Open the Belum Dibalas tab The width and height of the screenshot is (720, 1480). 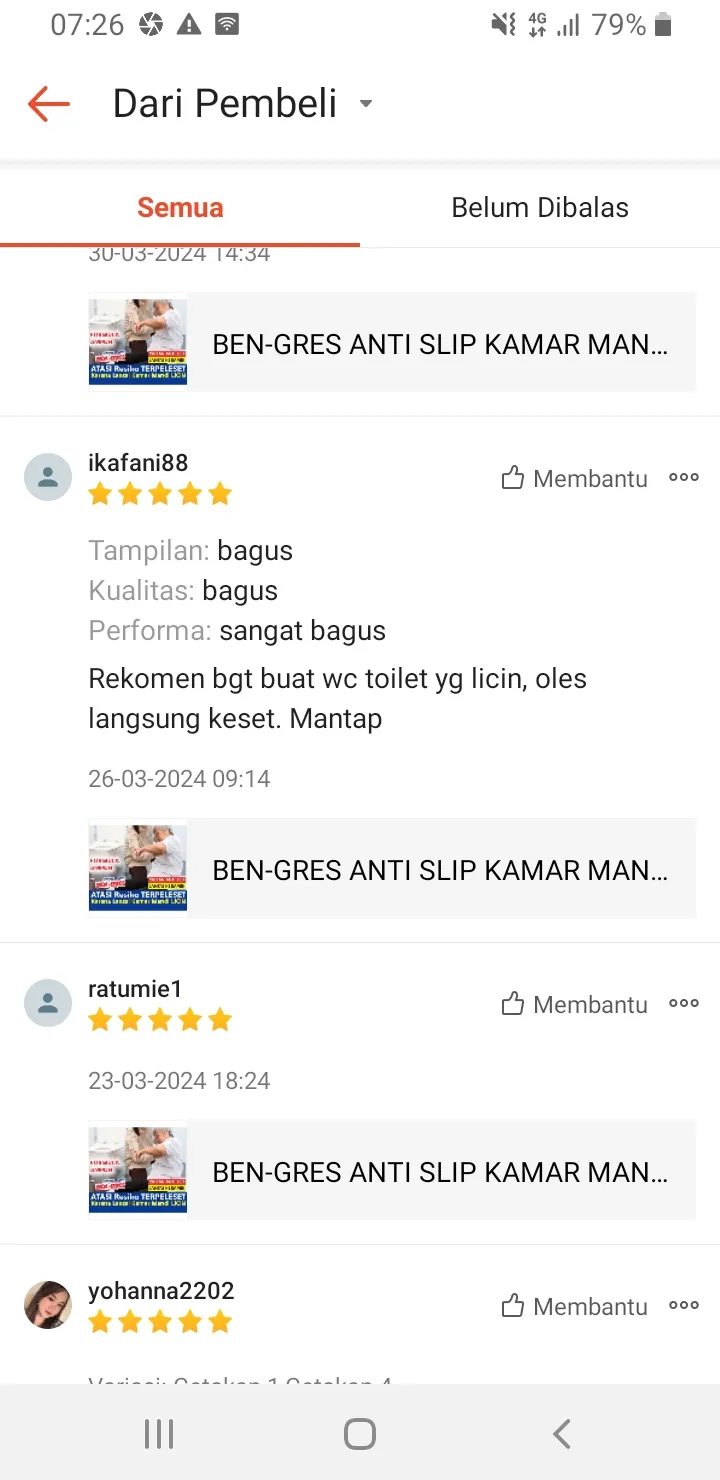pos(540,208)
